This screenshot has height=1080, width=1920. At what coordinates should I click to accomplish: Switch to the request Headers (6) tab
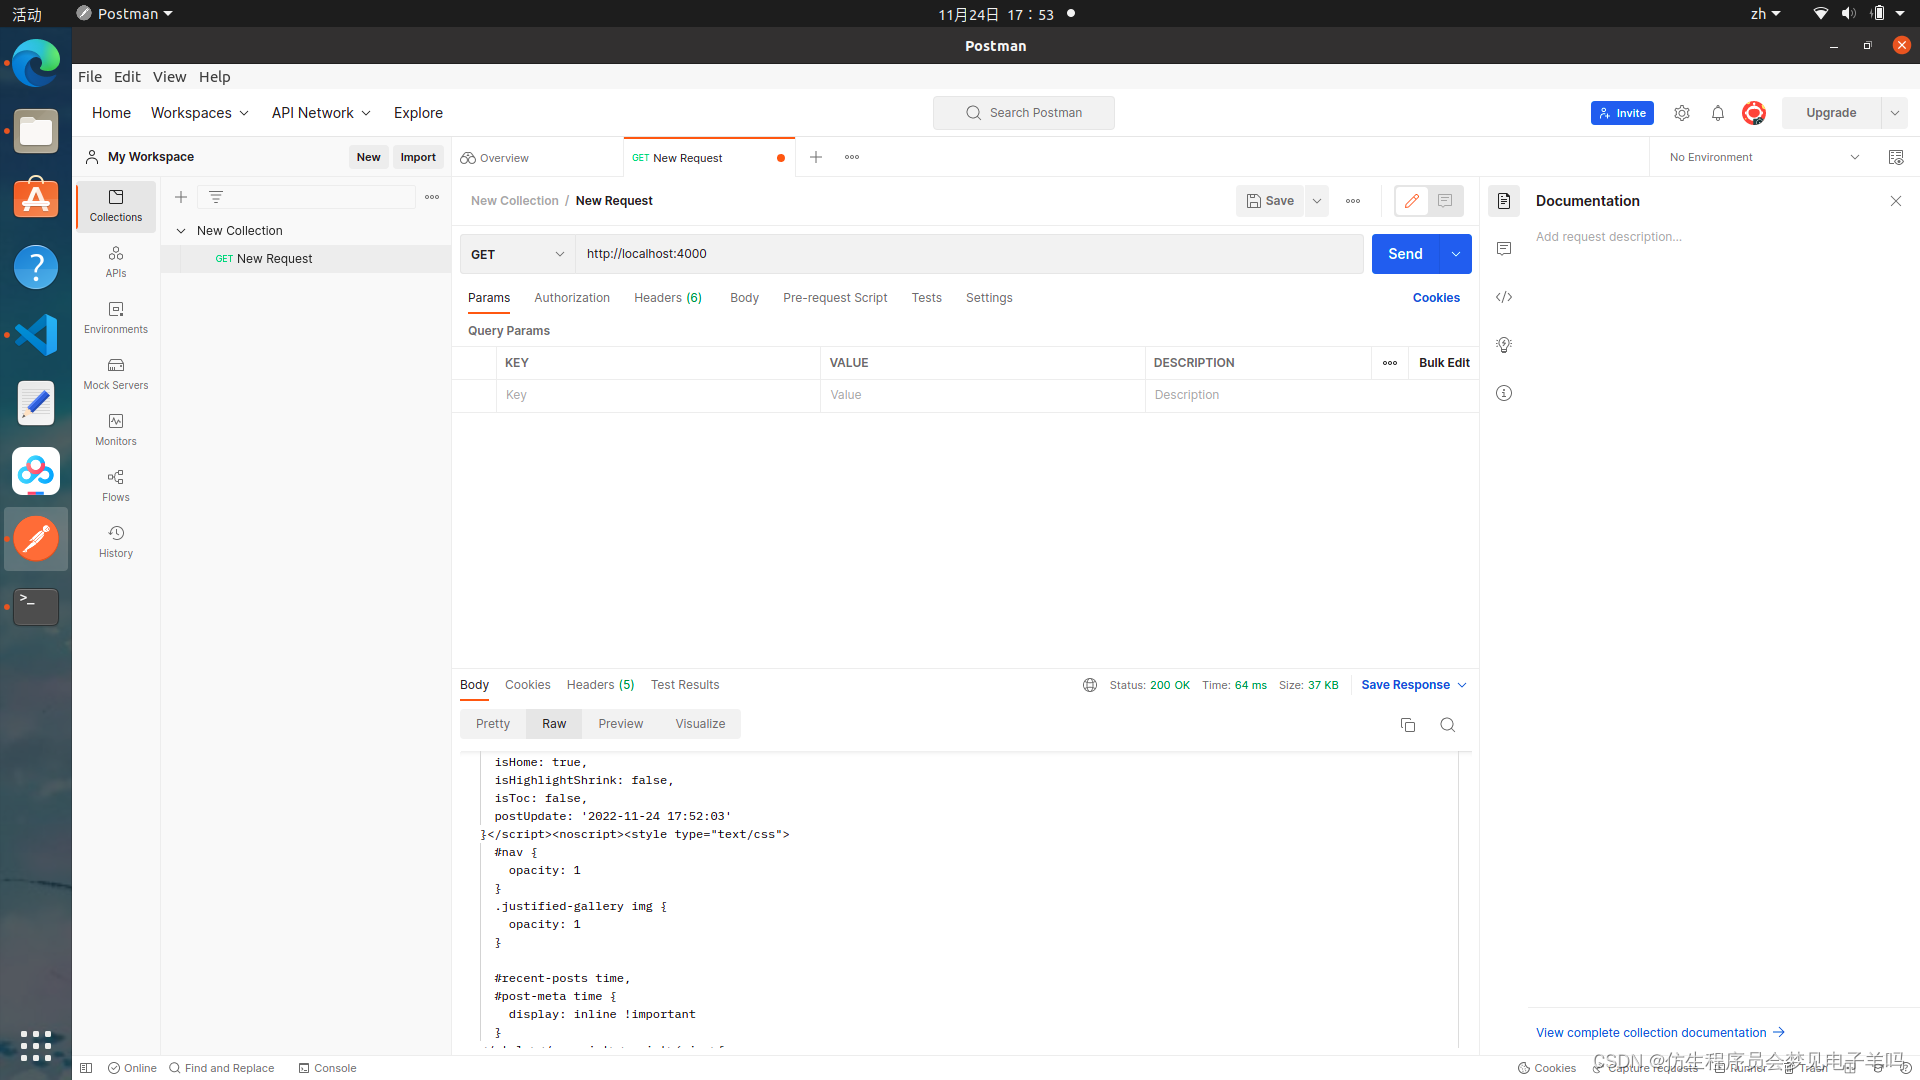668,298
